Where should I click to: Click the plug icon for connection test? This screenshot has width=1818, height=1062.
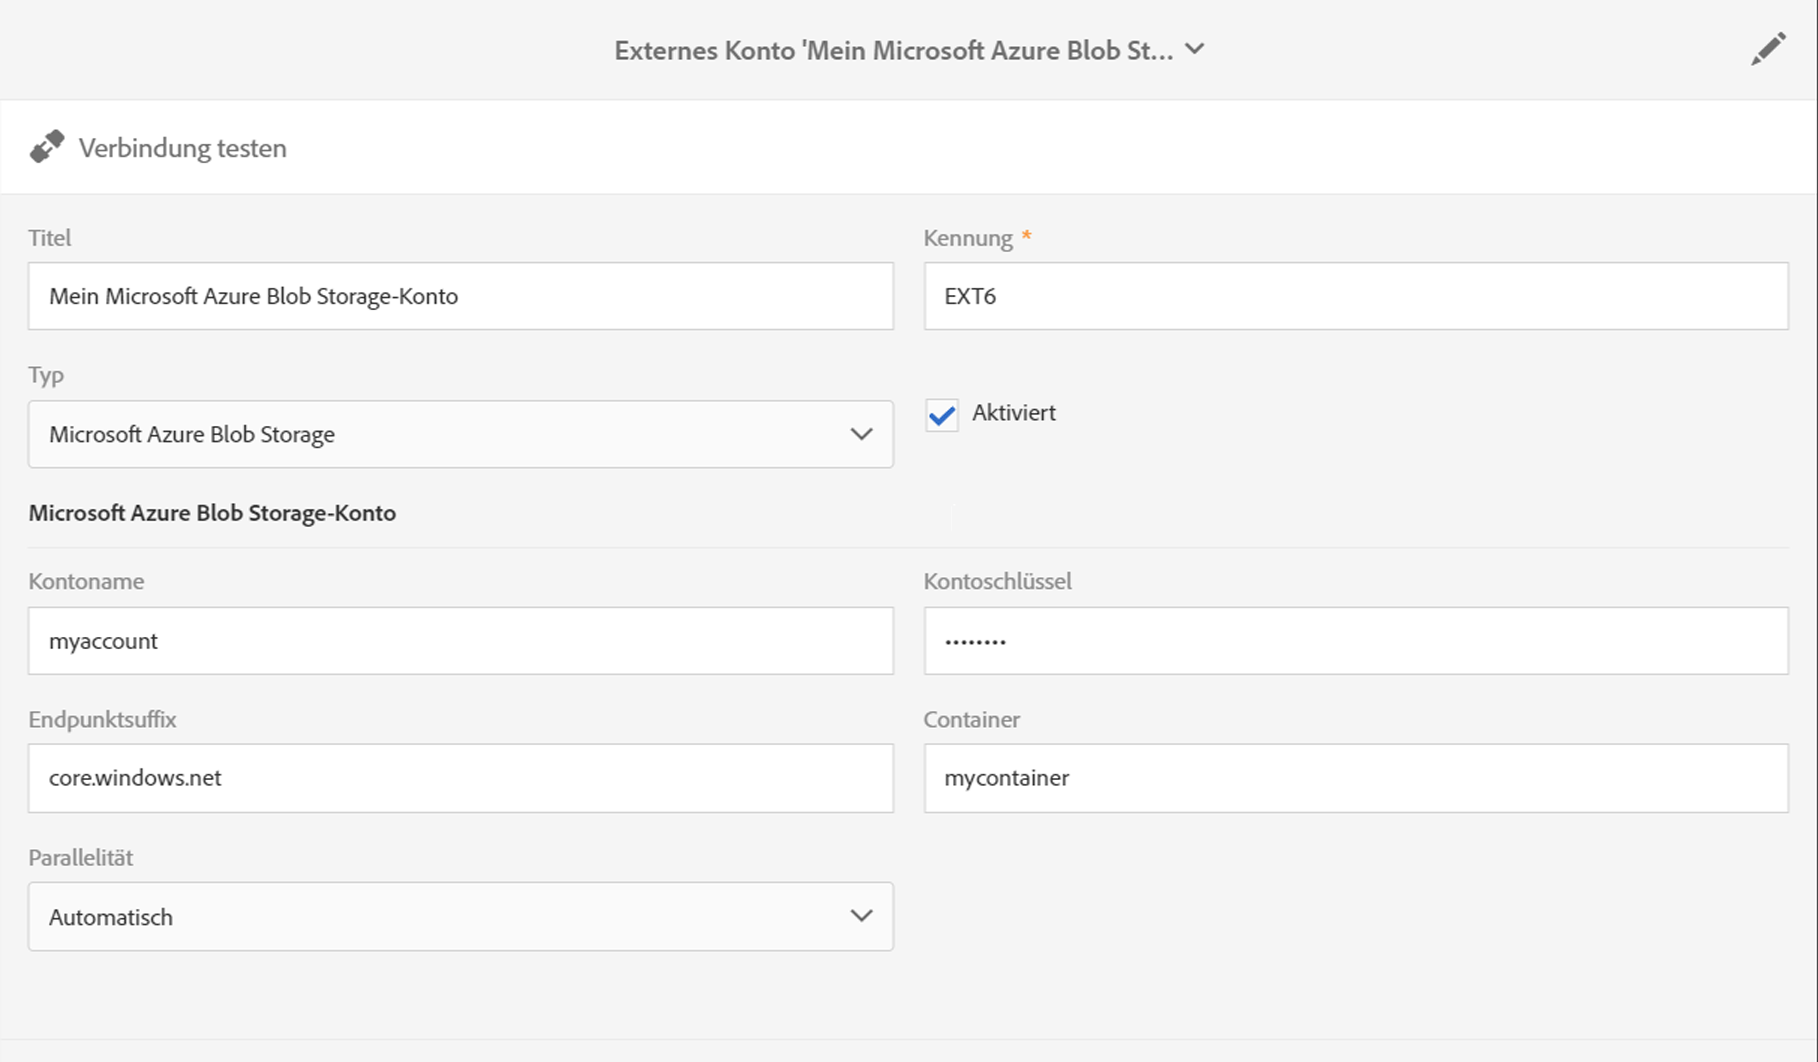coord(46,147)
